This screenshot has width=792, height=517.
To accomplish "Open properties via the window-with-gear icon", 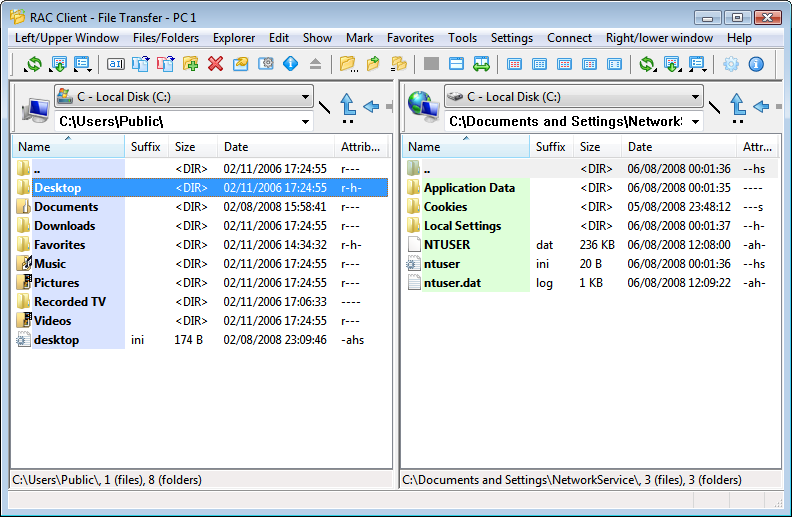I will tap(266, 64).
